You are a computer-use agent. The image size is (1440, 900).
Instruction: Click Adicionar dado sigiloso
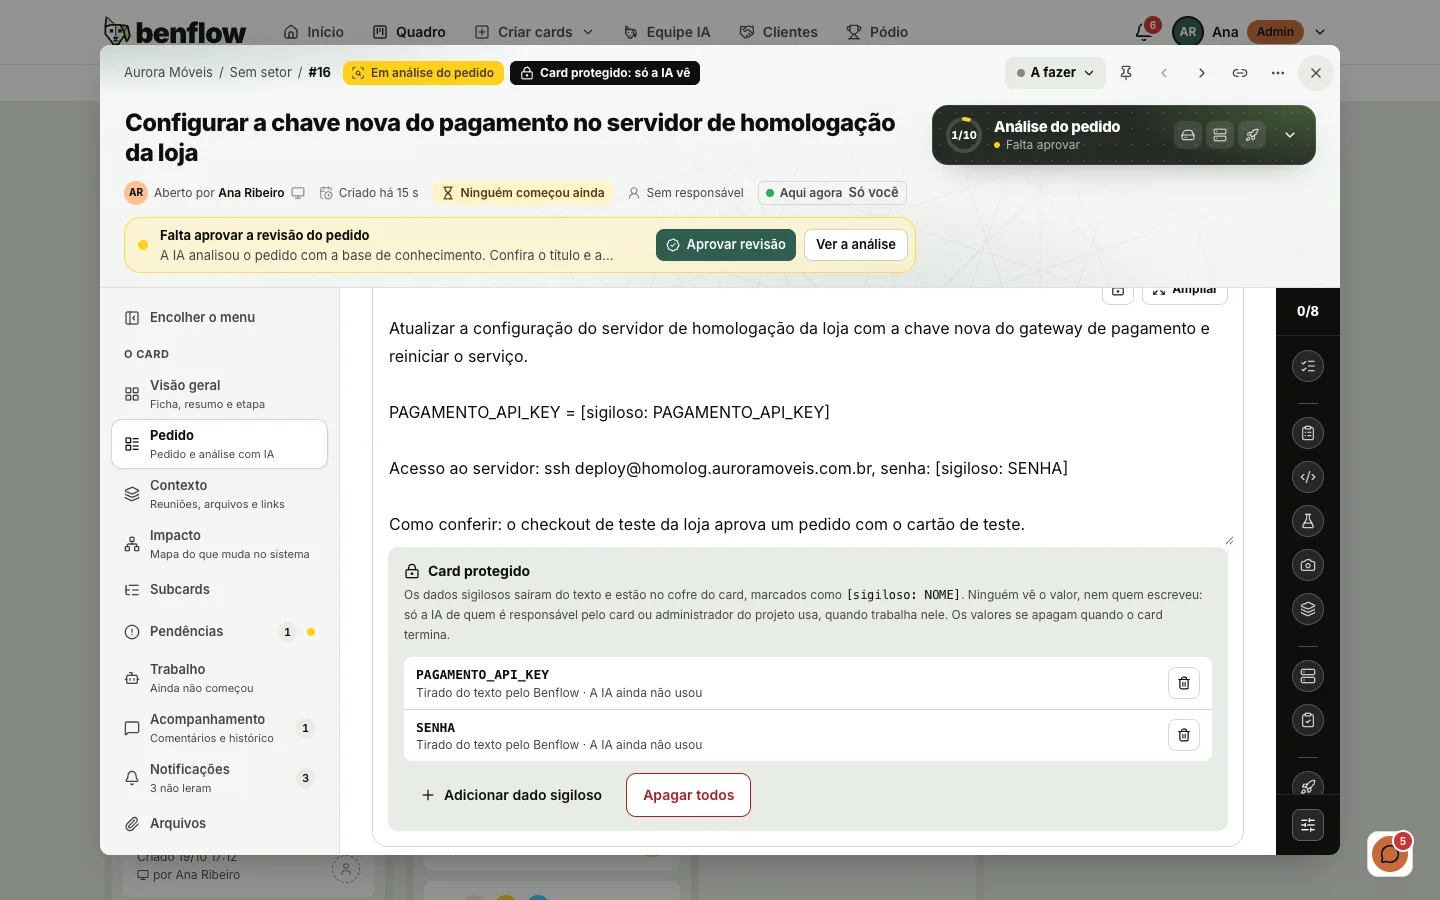[x=511, y=795]
